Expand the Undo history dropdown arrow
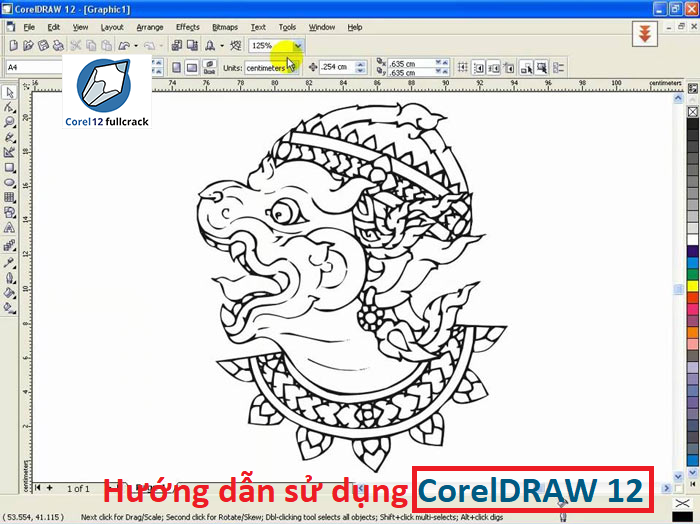Viewport: 700px width, 524px height. 136,46
